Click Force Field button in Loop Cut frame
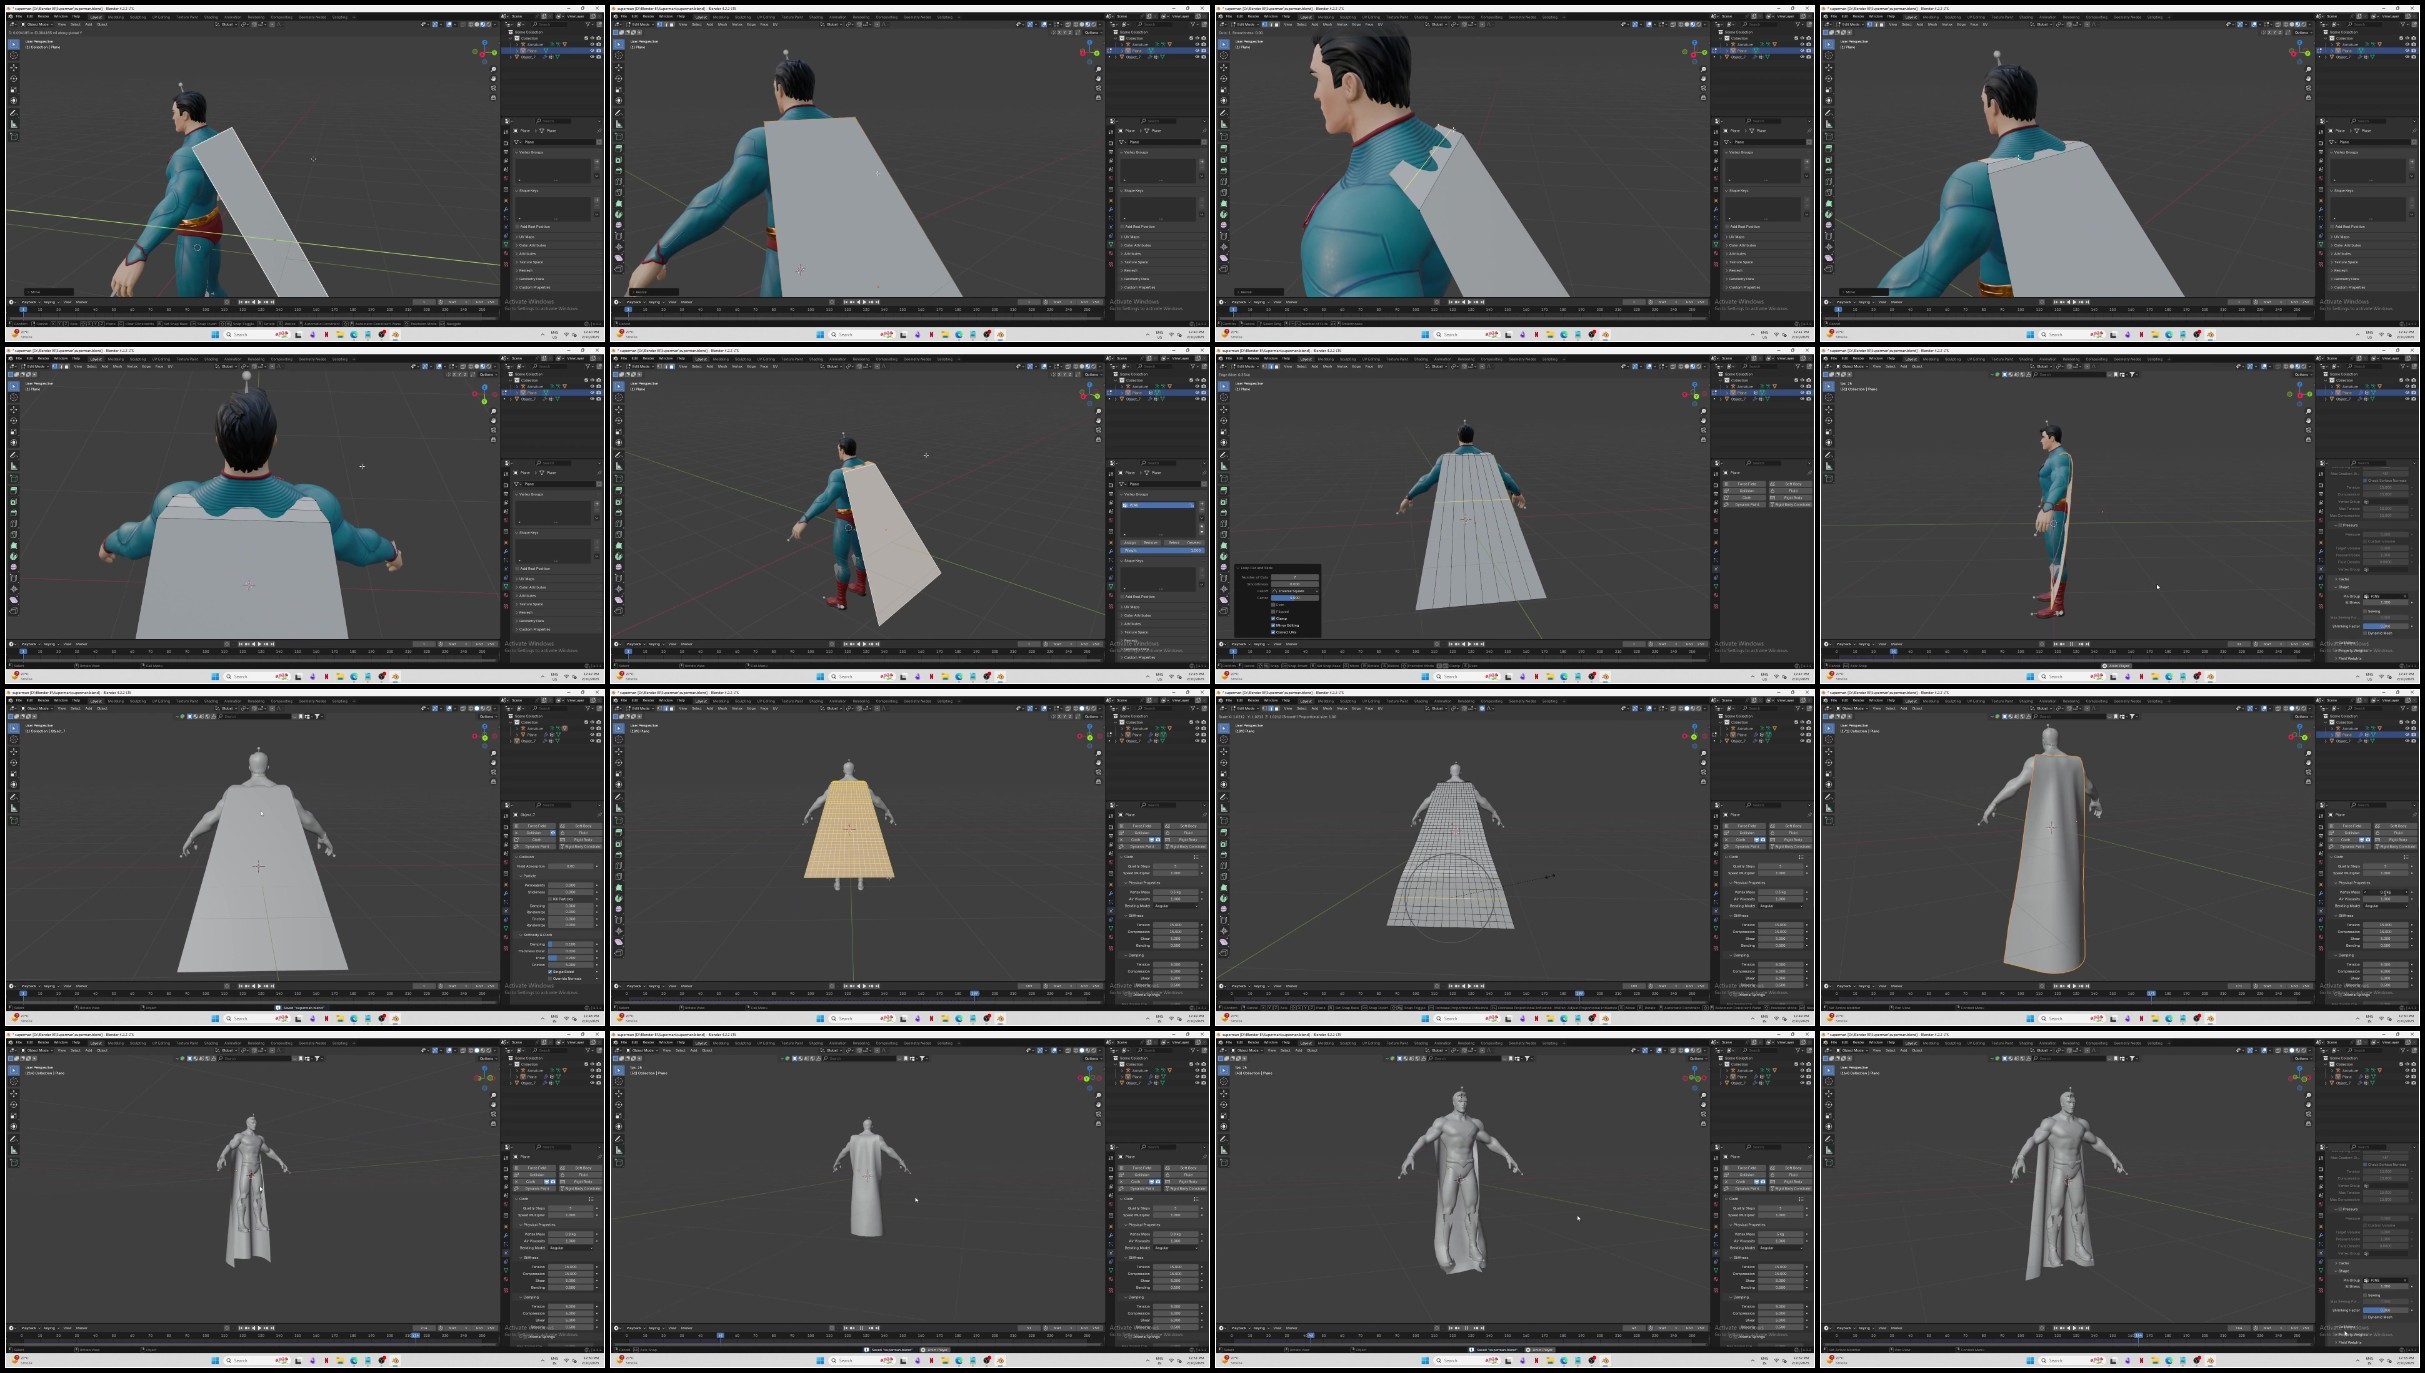 pos(1746,484)
